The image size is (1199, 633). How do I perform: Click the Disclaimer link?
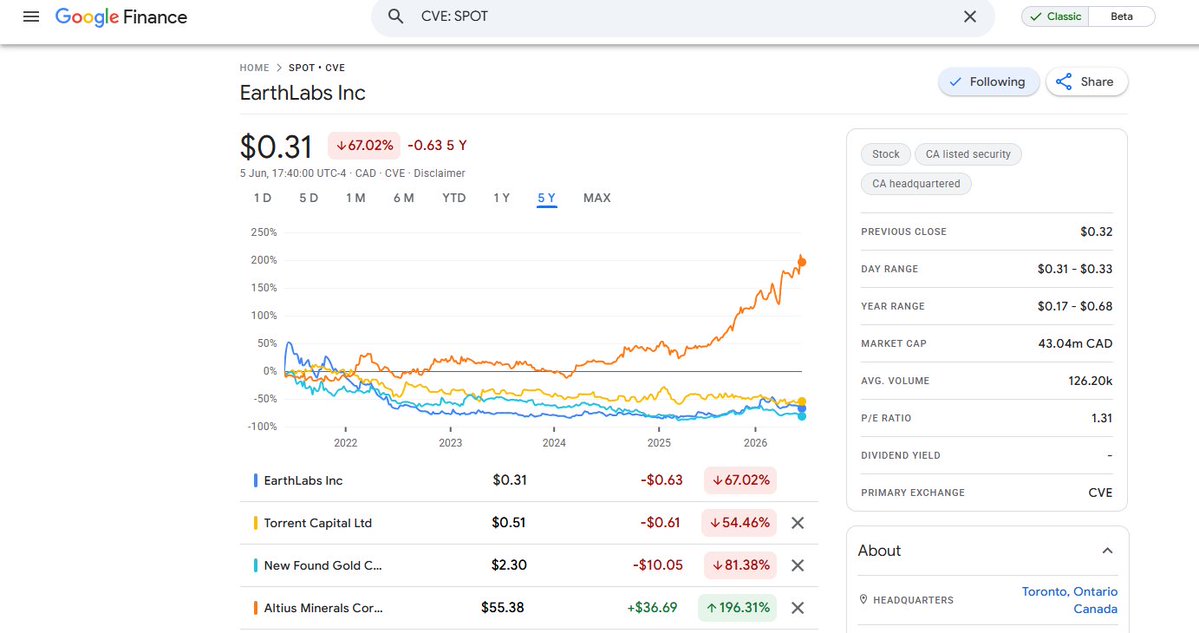click(439, 174)
